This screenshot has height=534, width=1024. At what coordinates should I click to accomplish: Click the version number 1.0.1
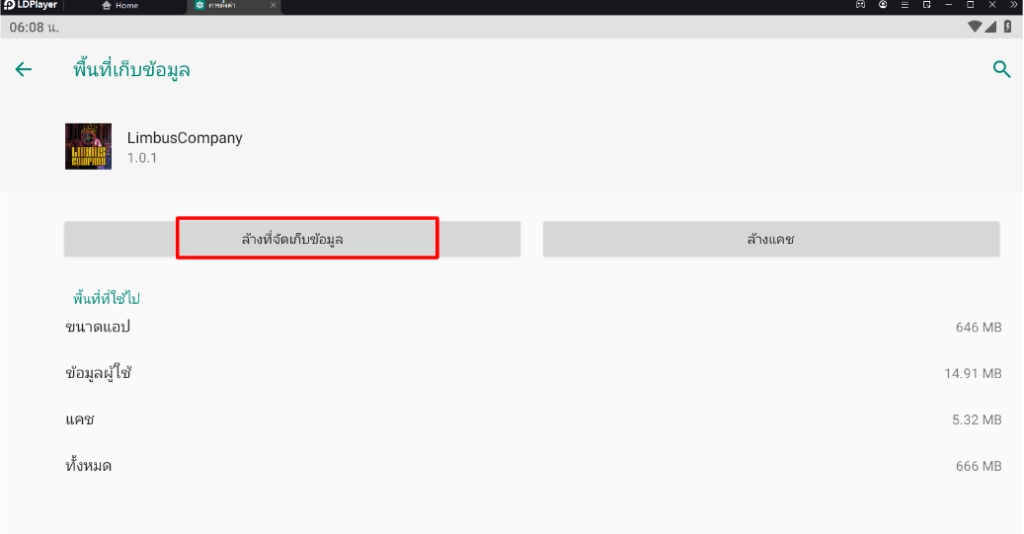tap(142, 158)
